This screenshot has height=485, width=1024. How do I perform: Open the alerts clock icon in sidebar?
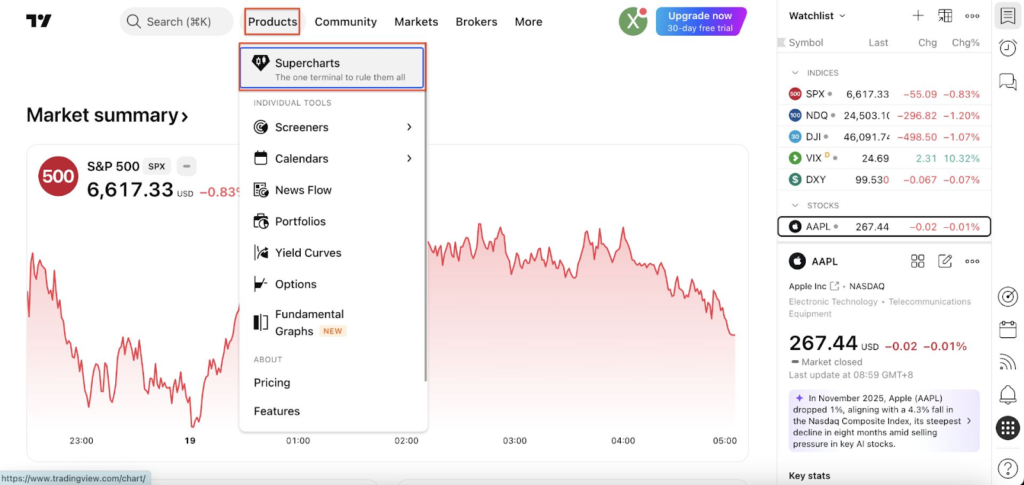tap(1008, 48)
